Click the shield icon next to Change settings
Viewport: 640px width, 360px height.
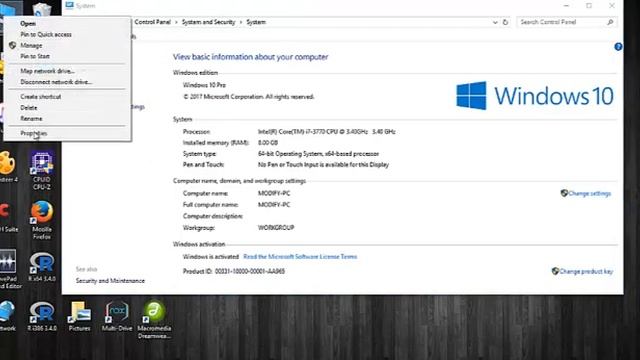(x=564, y=193)
